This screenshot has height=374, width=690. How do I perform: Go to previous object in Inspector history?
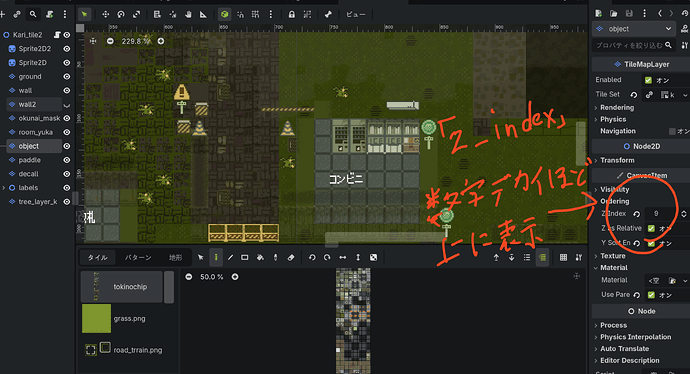pos(660,14)
